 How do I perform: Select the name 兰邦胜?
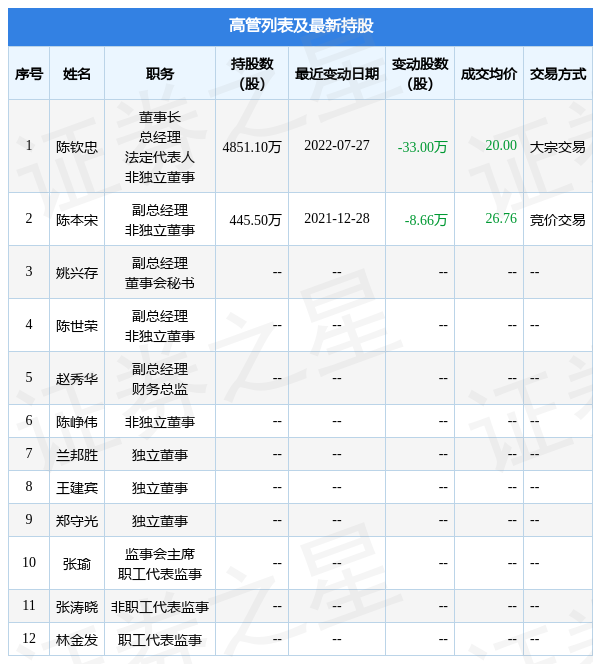click(x=77, y=455)
